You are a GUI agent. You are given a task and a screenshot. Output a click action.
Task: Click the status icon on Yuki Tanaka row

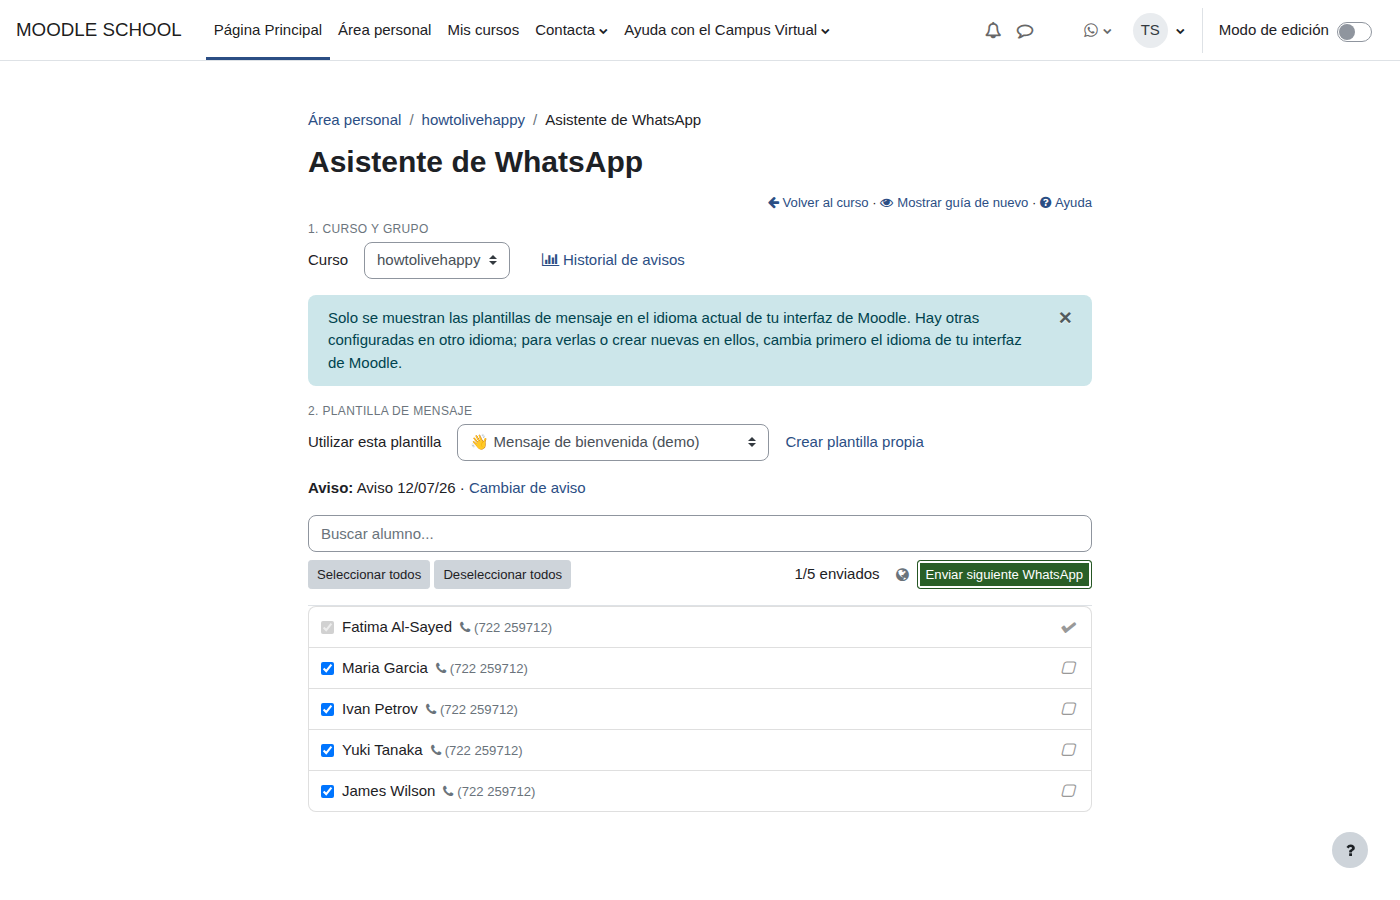[x=1068, y=750]
